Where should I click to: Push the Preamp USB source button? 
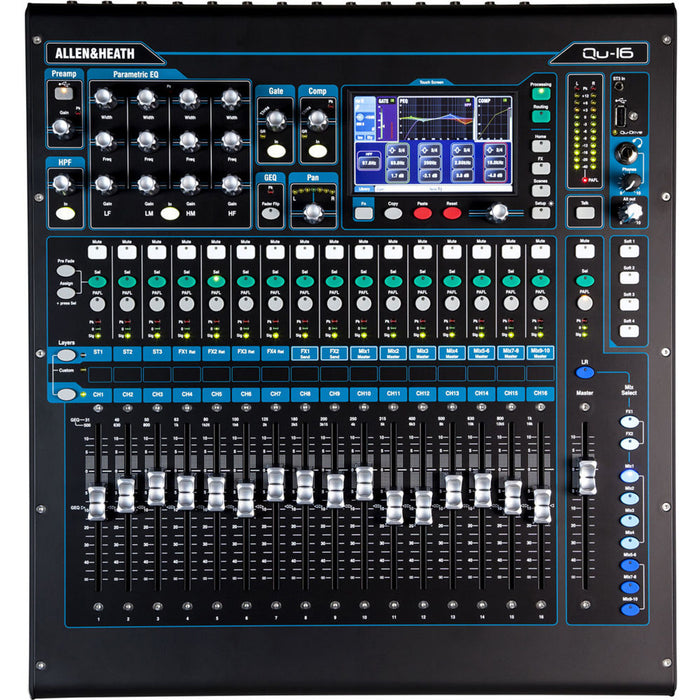coord(64,92)
